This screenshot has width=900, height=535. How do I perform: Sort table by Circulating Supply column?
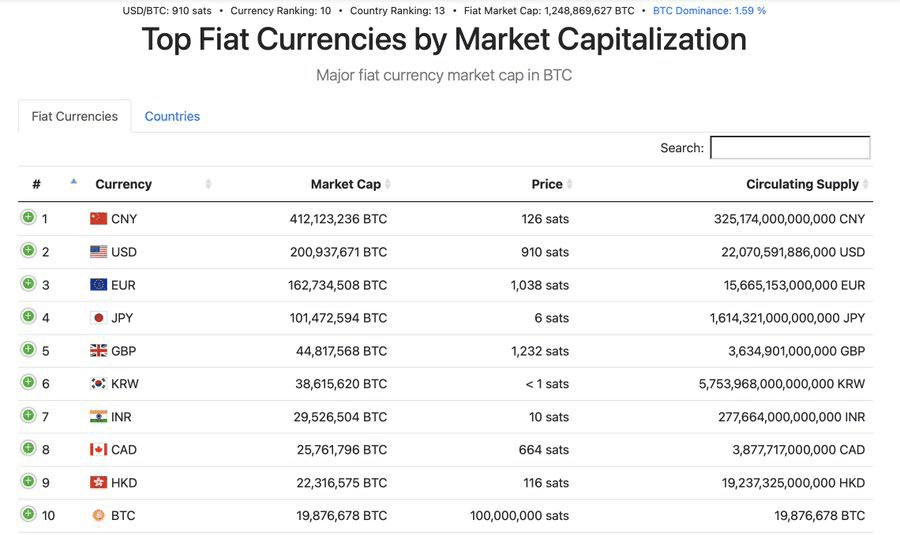point(802,184)
